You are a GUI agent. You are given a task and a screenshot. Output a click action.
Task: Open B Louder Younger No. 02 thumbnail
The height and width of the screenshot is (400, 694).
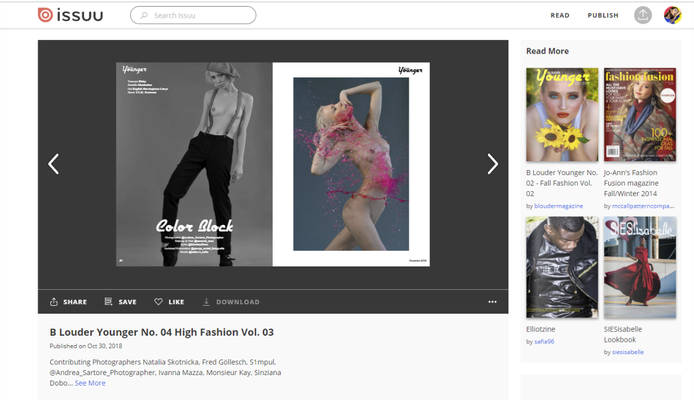562,115
